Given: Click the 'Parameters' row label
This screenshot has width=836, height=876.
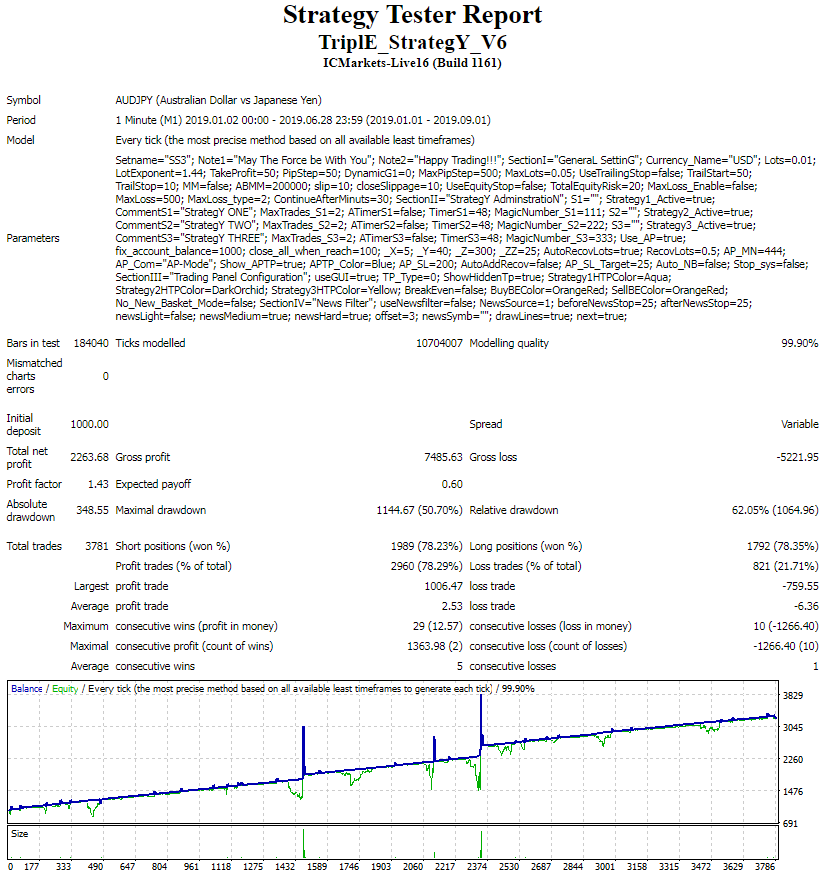Looking at the screenshot, I should tap(33, 238).
